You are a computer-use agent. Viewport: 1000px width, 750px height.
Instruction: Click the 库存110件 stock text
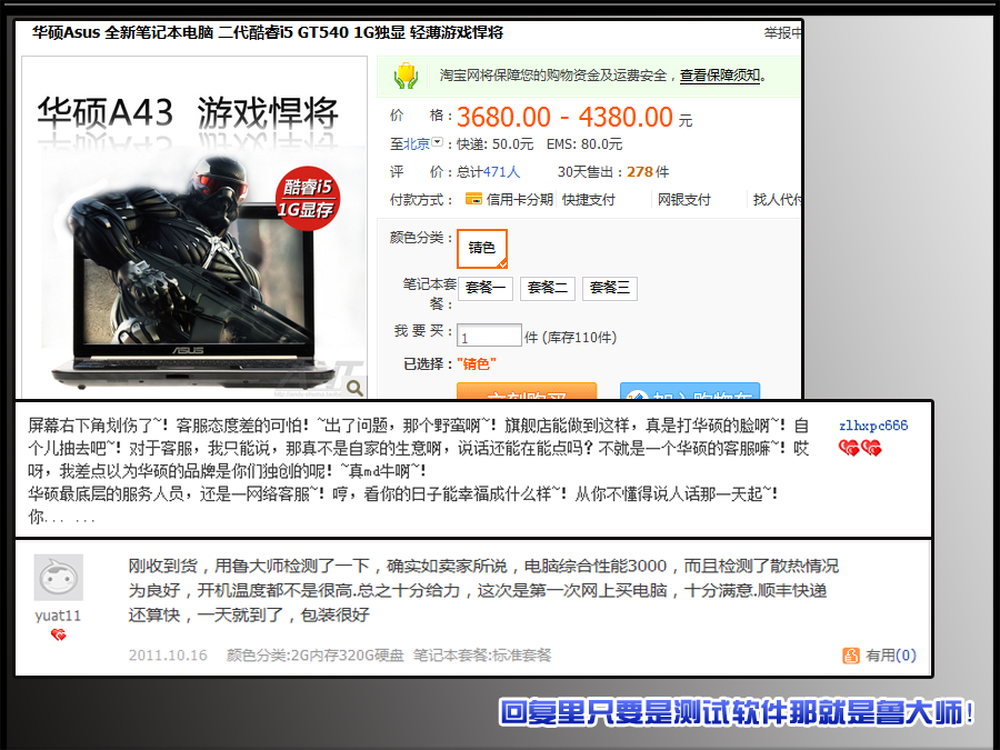(x=579, y=337)
